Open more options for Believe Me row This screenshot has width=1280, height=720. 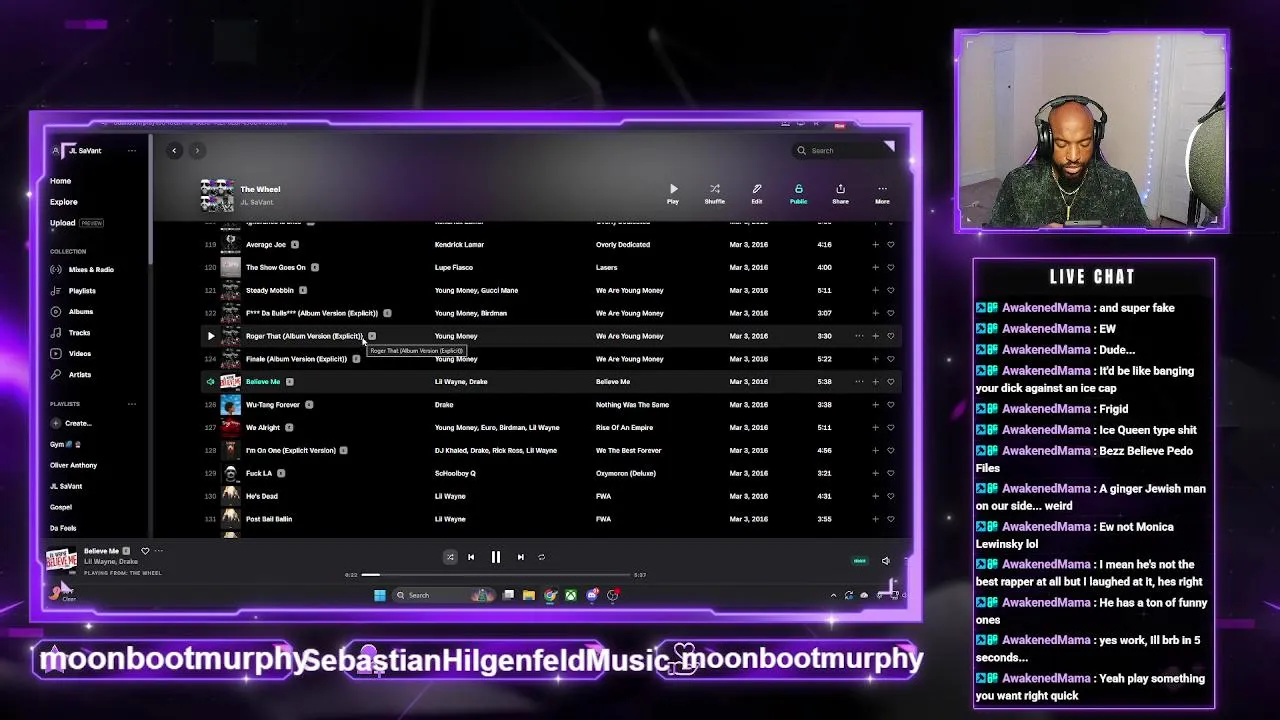859,381
